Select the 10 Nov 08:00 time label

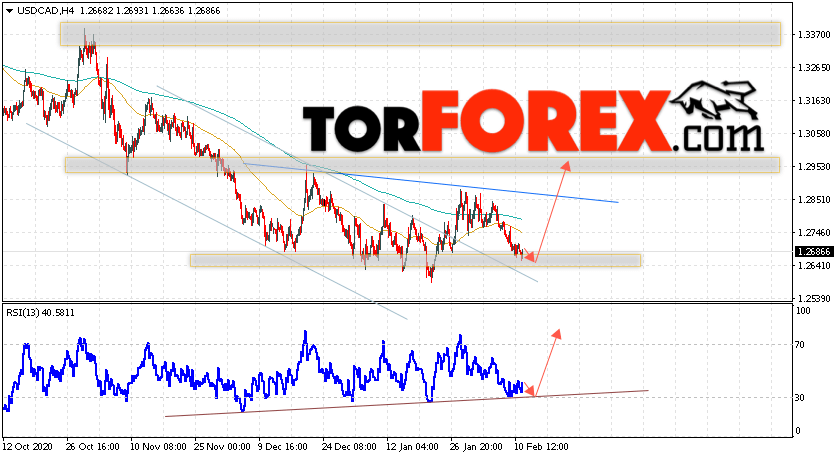pyautogui.click(x=158, y=446)
